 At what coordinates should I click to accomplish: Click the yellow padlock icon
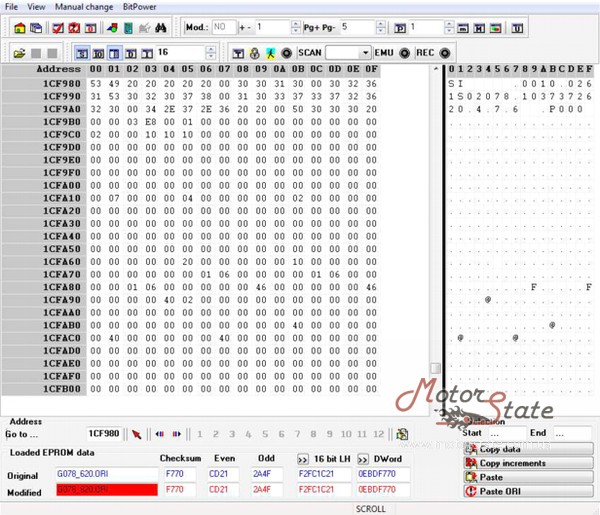coord(254,54)
